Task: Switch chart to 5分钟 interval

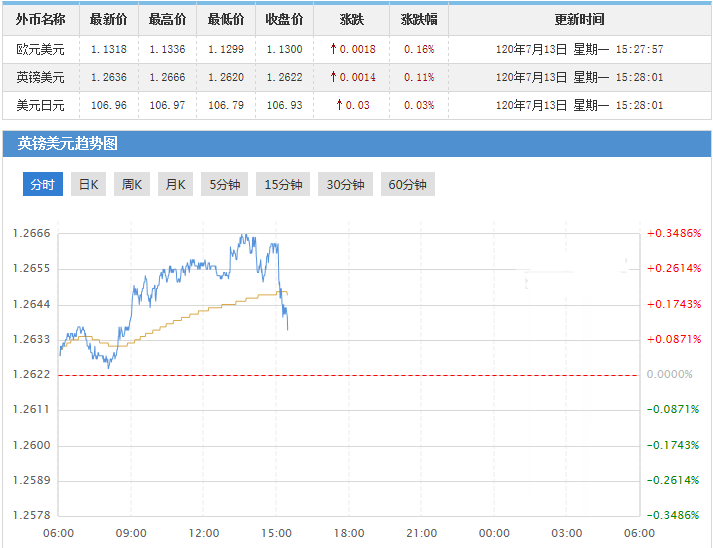Action: click(x=225, y=184)
